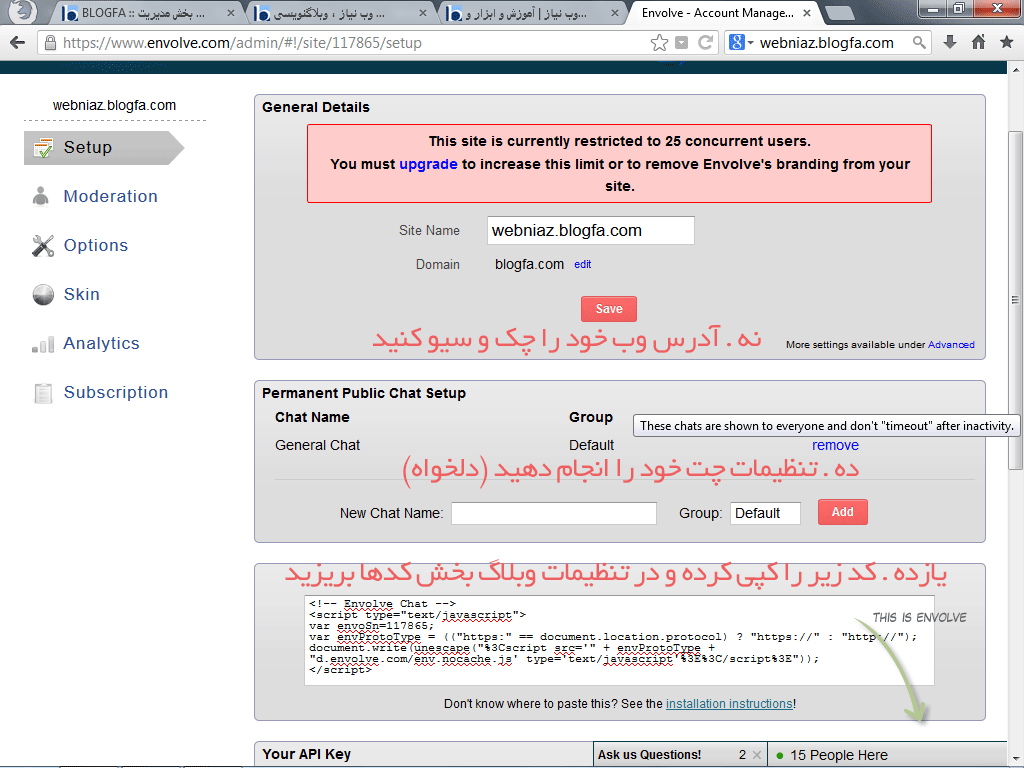Screen dimensions: 1024x768
Task: Click the webniaz.blogfa.com search box
Action: 829,43
